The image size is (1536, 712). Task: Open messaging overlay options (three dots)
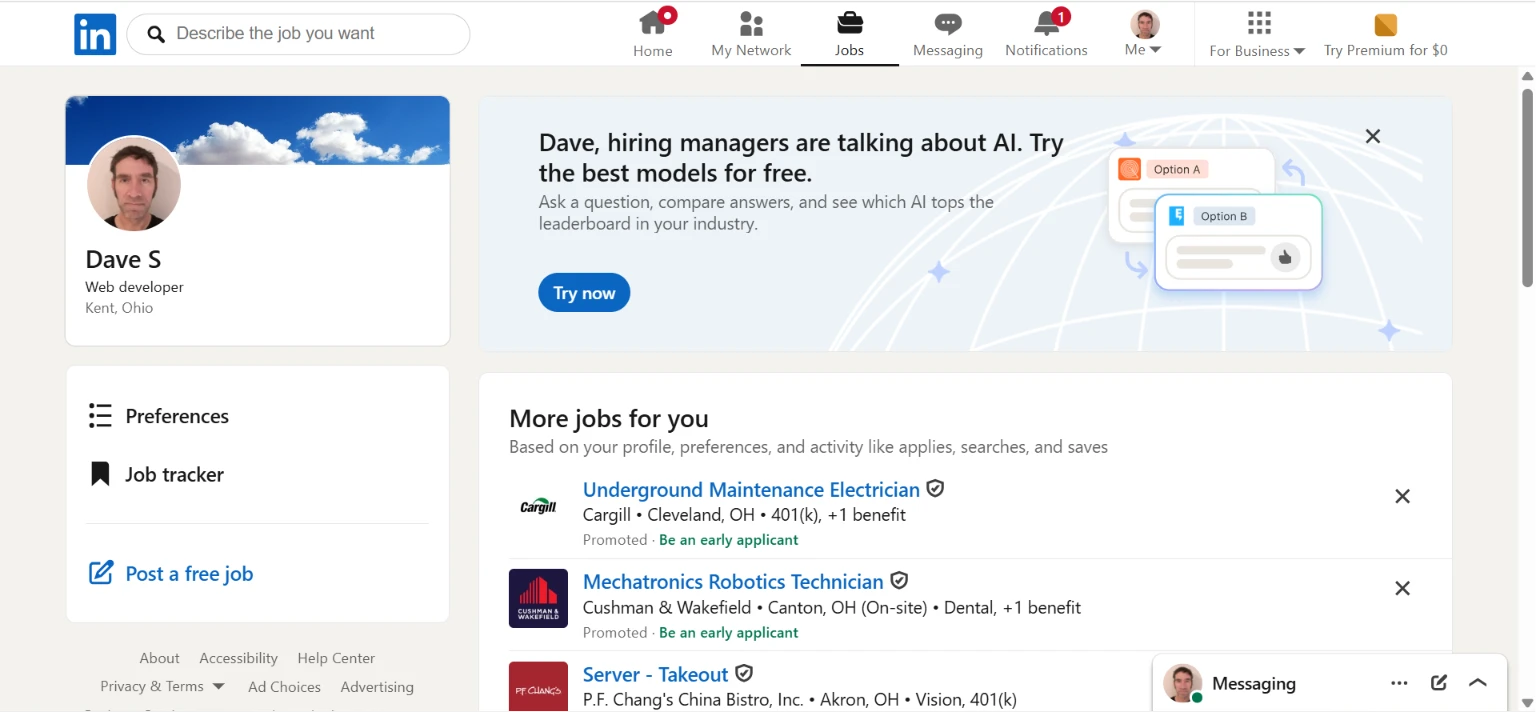1399,683
